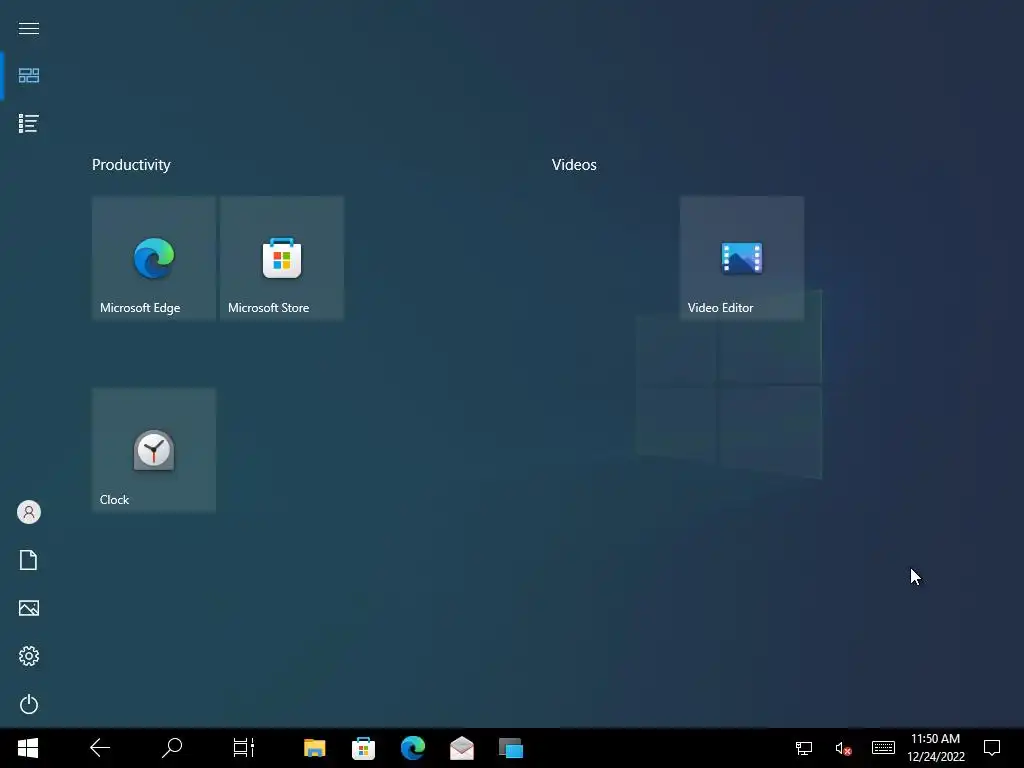
Task: Launch File Explorer from taskbar
Action: click(x=314, y=748)
